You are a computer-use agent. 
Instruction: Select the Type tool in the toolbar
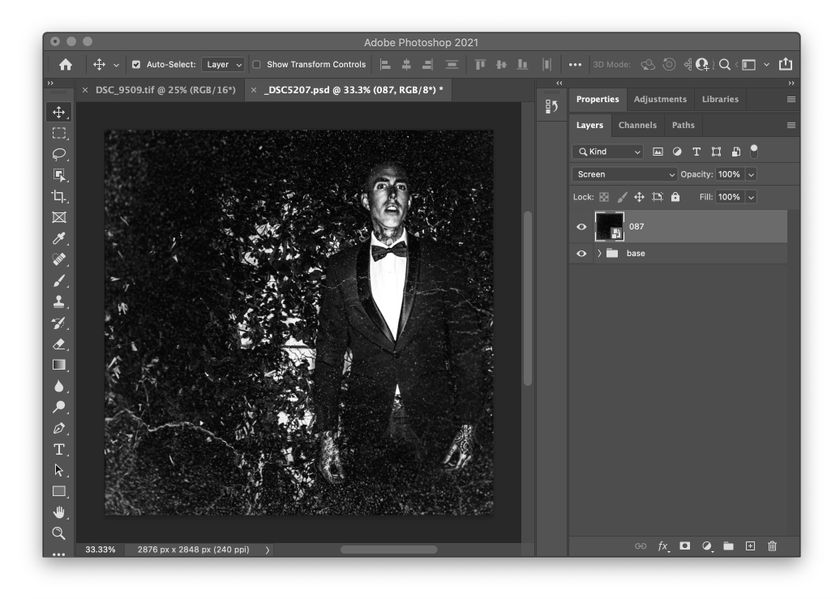pyautogui.click(x=59, y=451)
